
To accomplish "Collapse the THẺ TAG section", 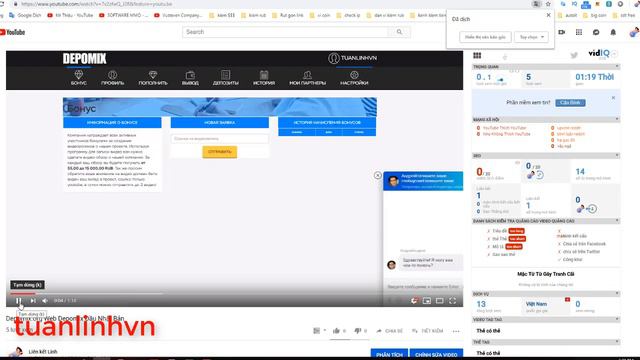I will [617, 342].
